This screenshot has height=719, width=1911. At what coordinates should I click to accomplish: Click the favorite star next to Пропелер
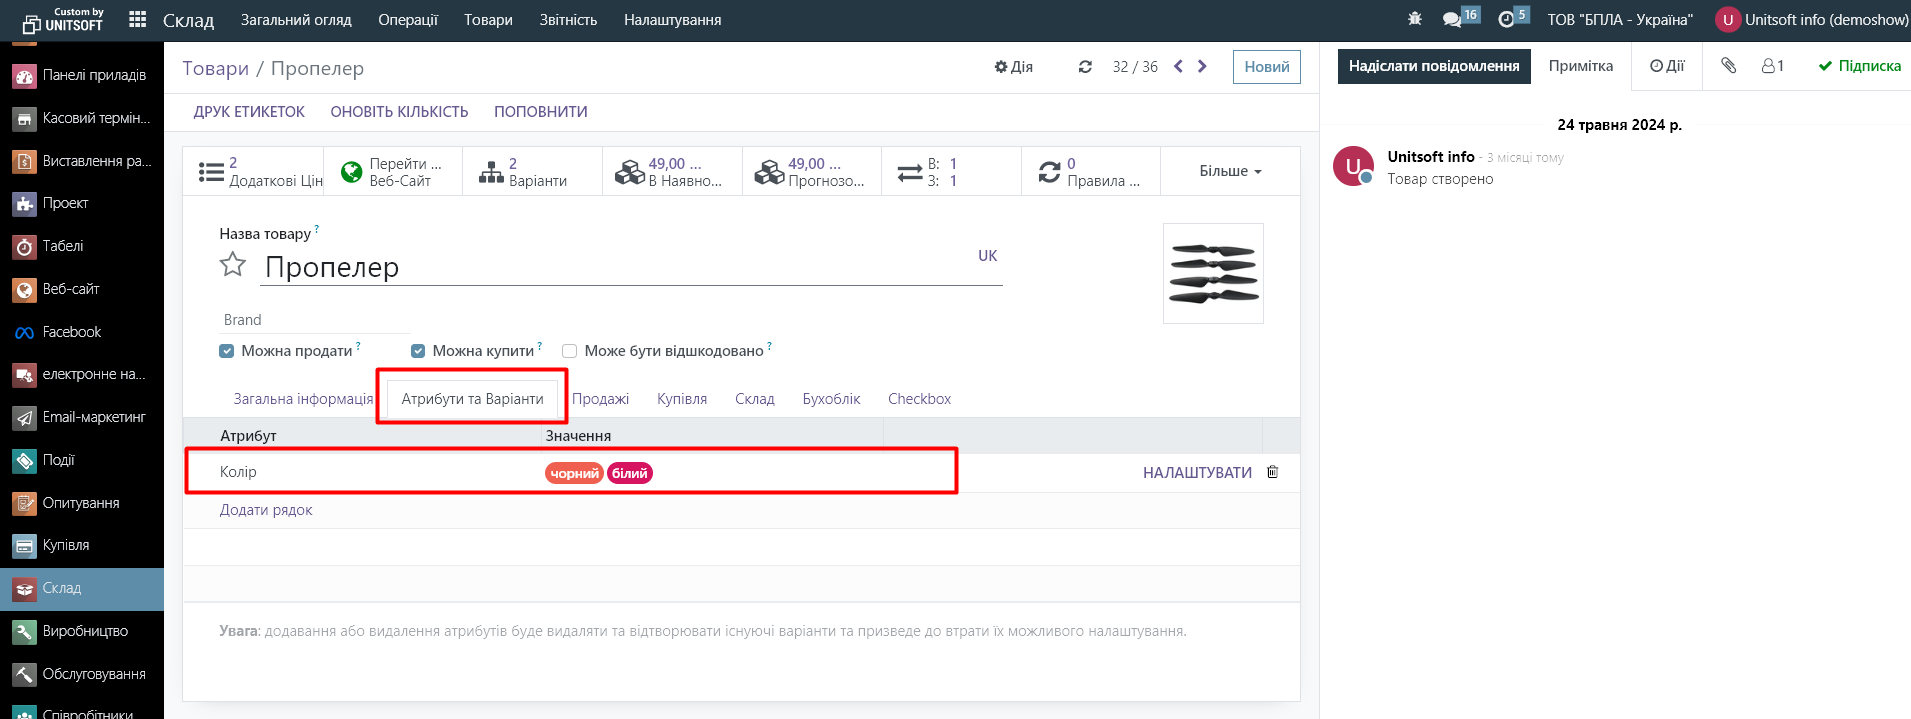coord(233,265)
